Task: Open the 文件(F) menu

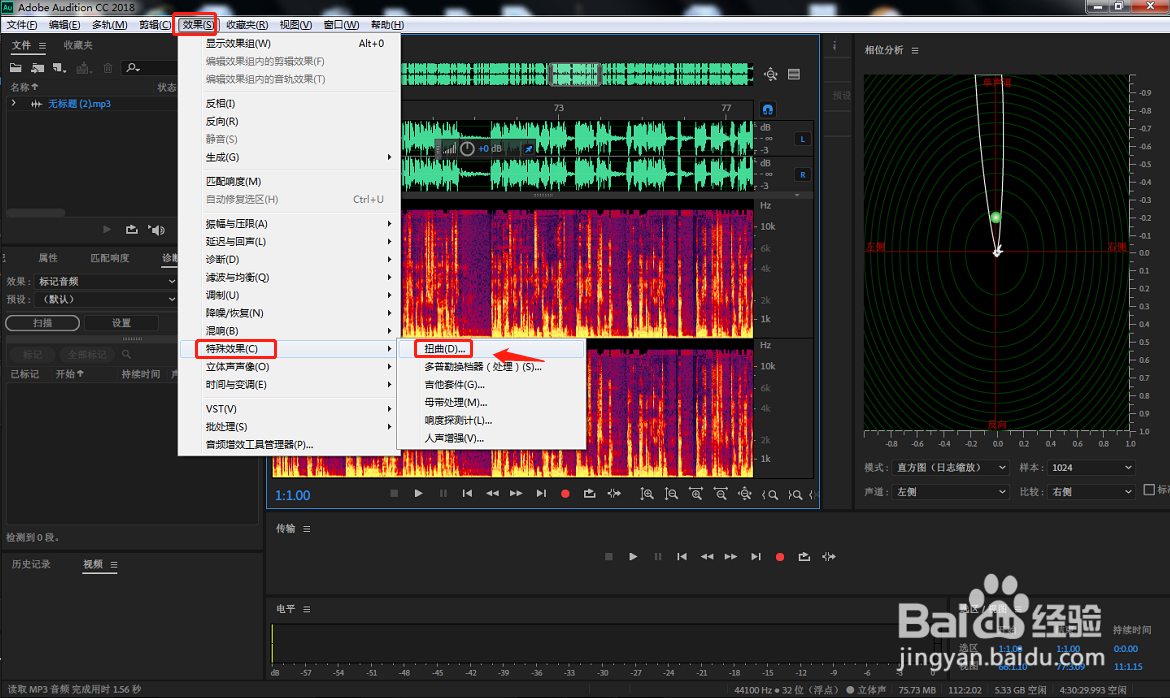Action: (x=22, y=25)
